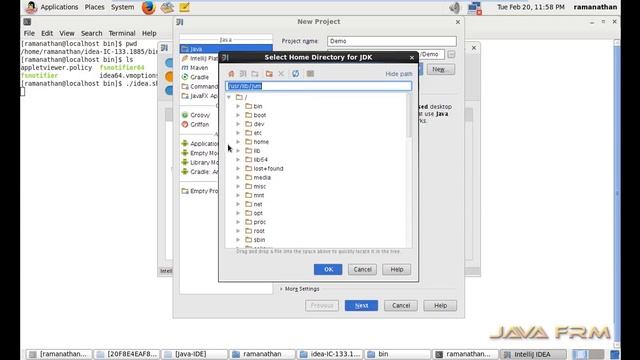Screen dimensions: 640x360
Task: Click the Refresh toolbar icon
Action: [x=296, y=74]
